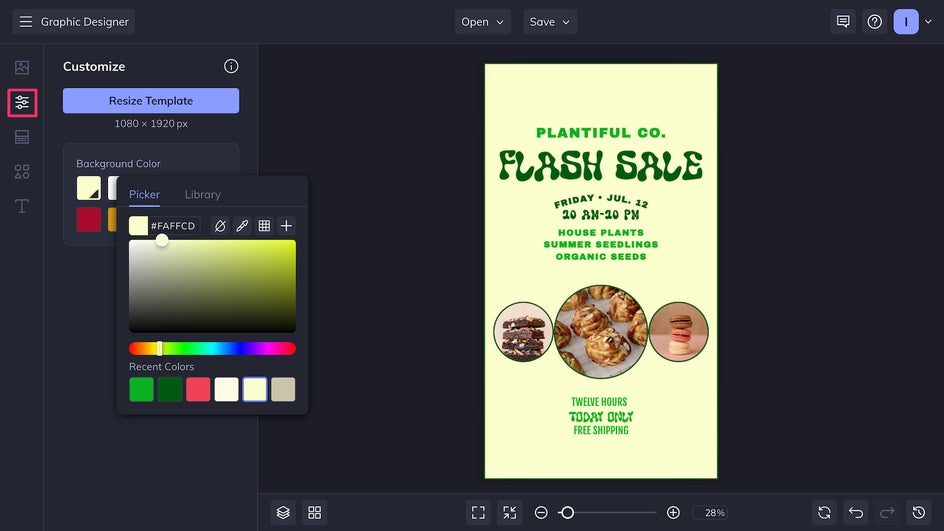The width and height of the screenshot is (944, 531).
Task: Select 'FREE SHIPPING' text on canvas
Action: tap(601, 430)
